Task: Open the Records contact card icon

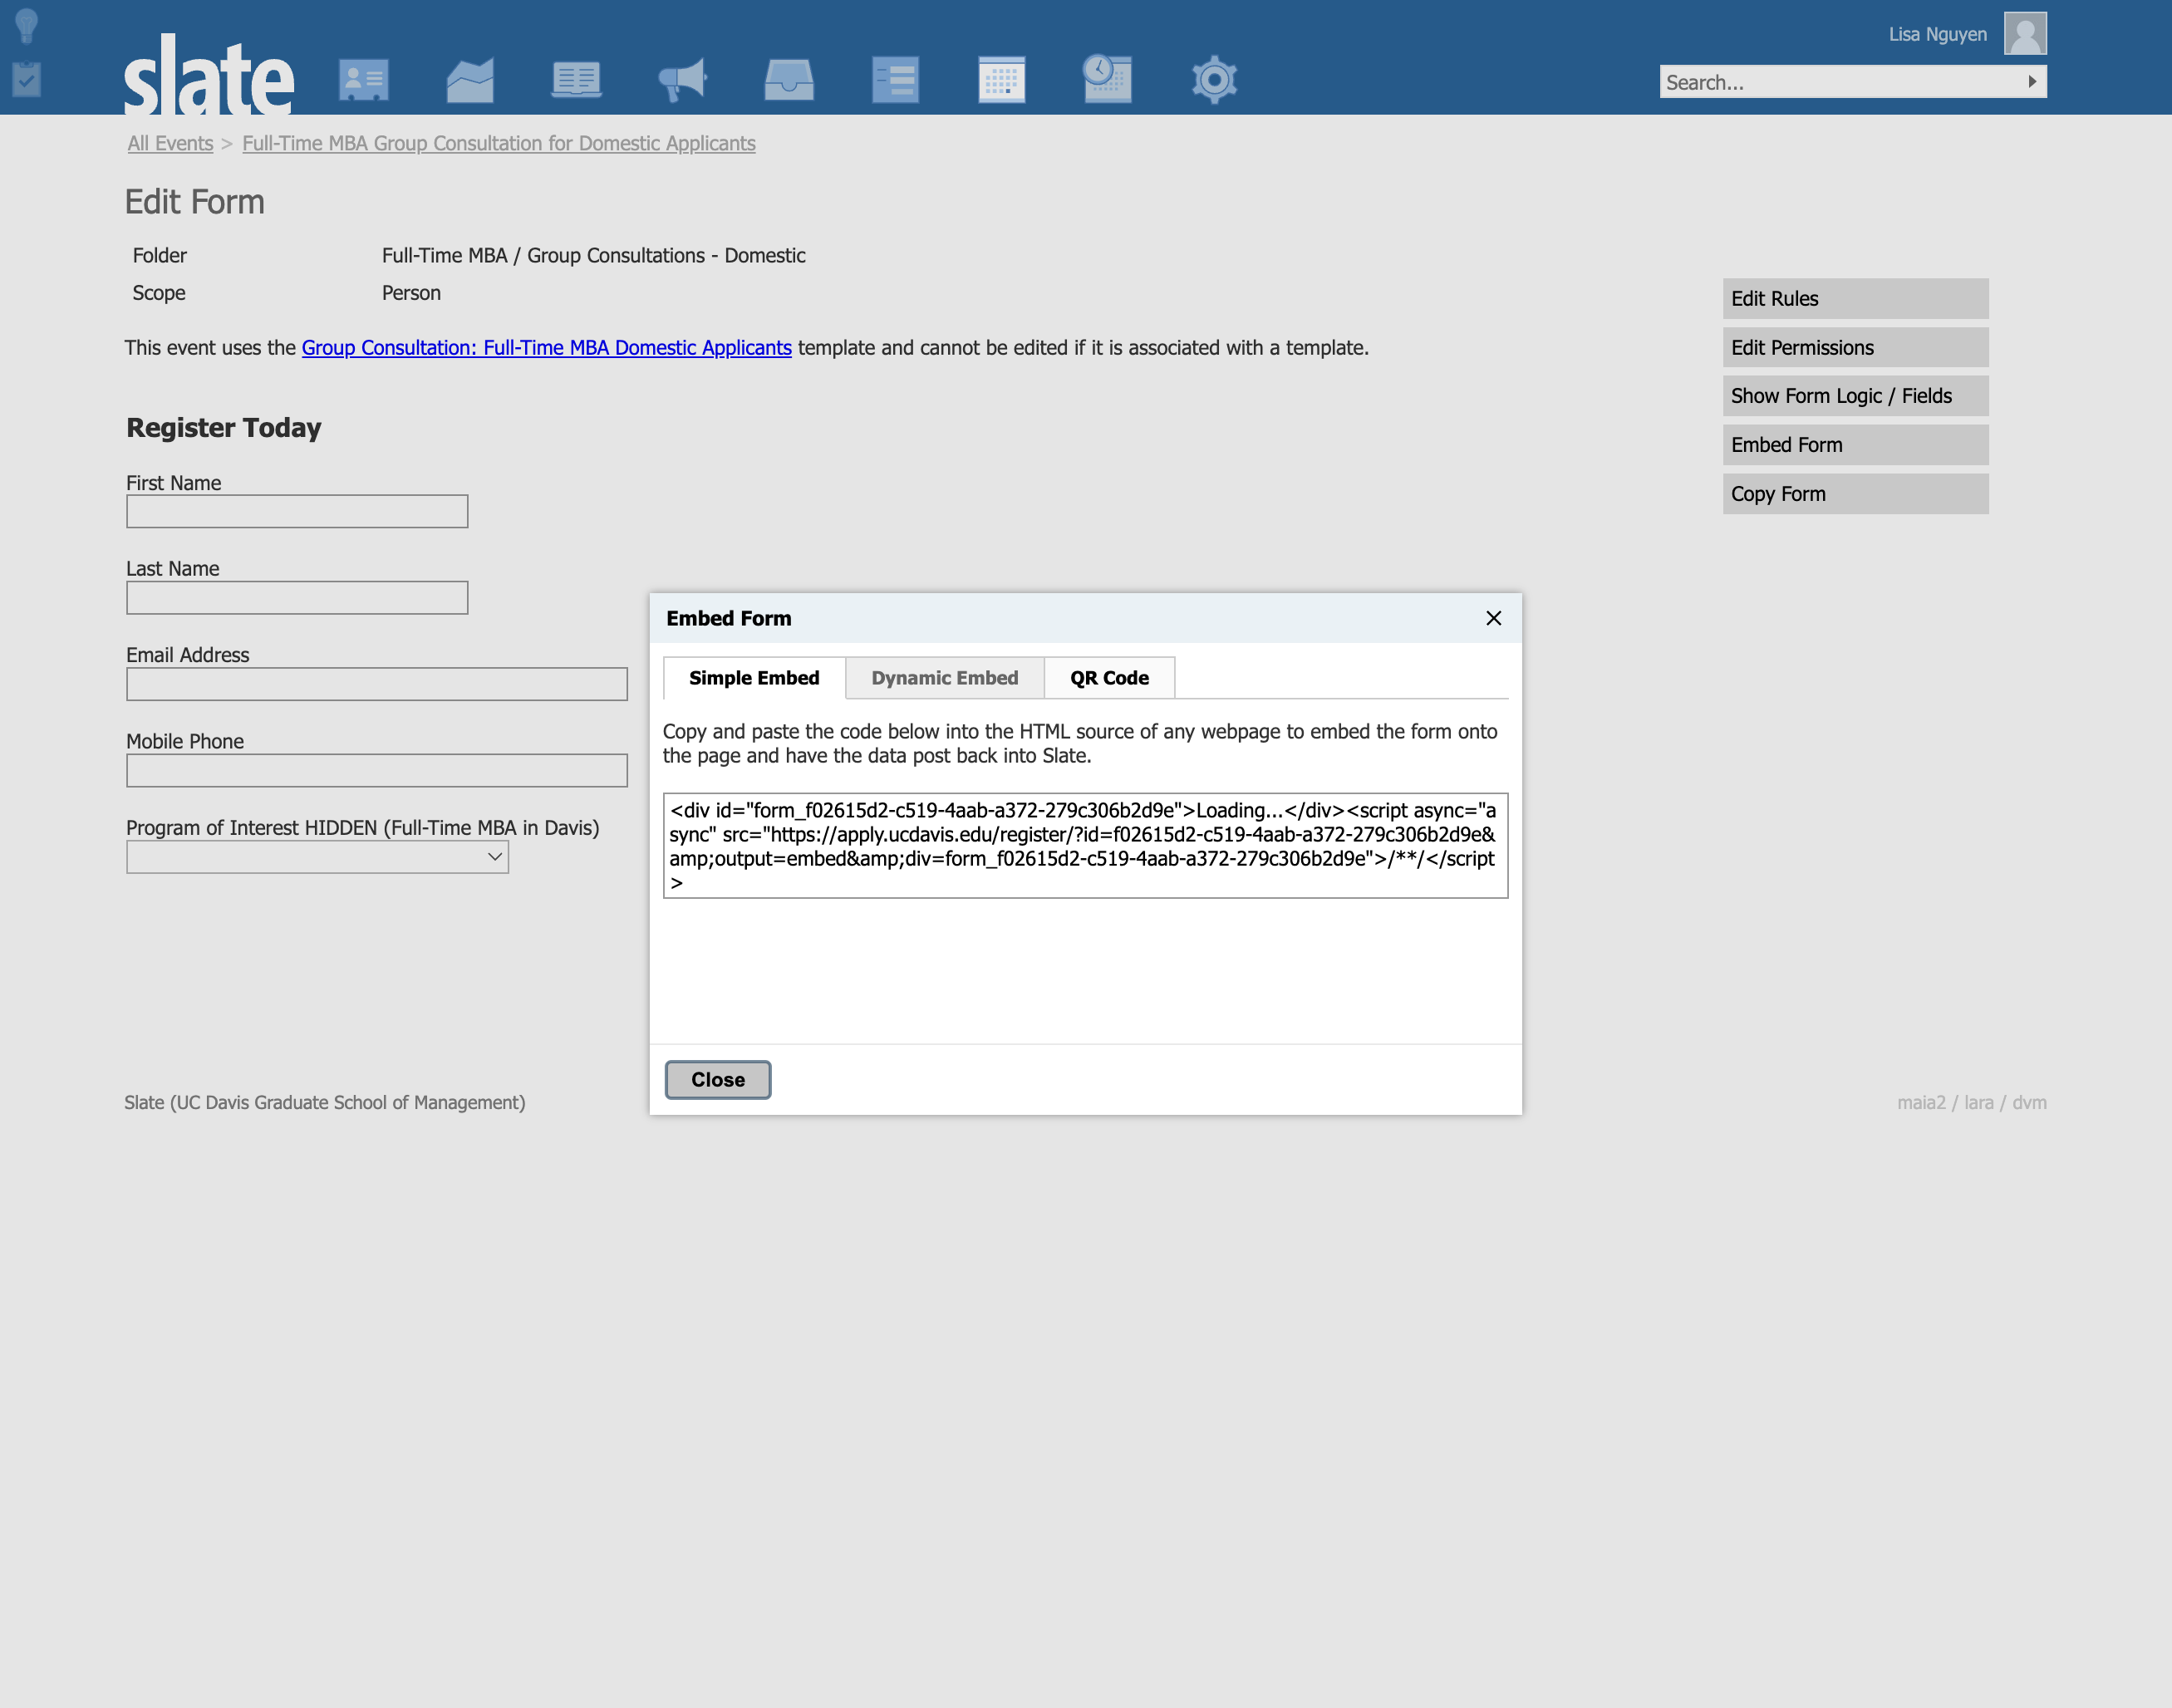Action: [363, 79]
